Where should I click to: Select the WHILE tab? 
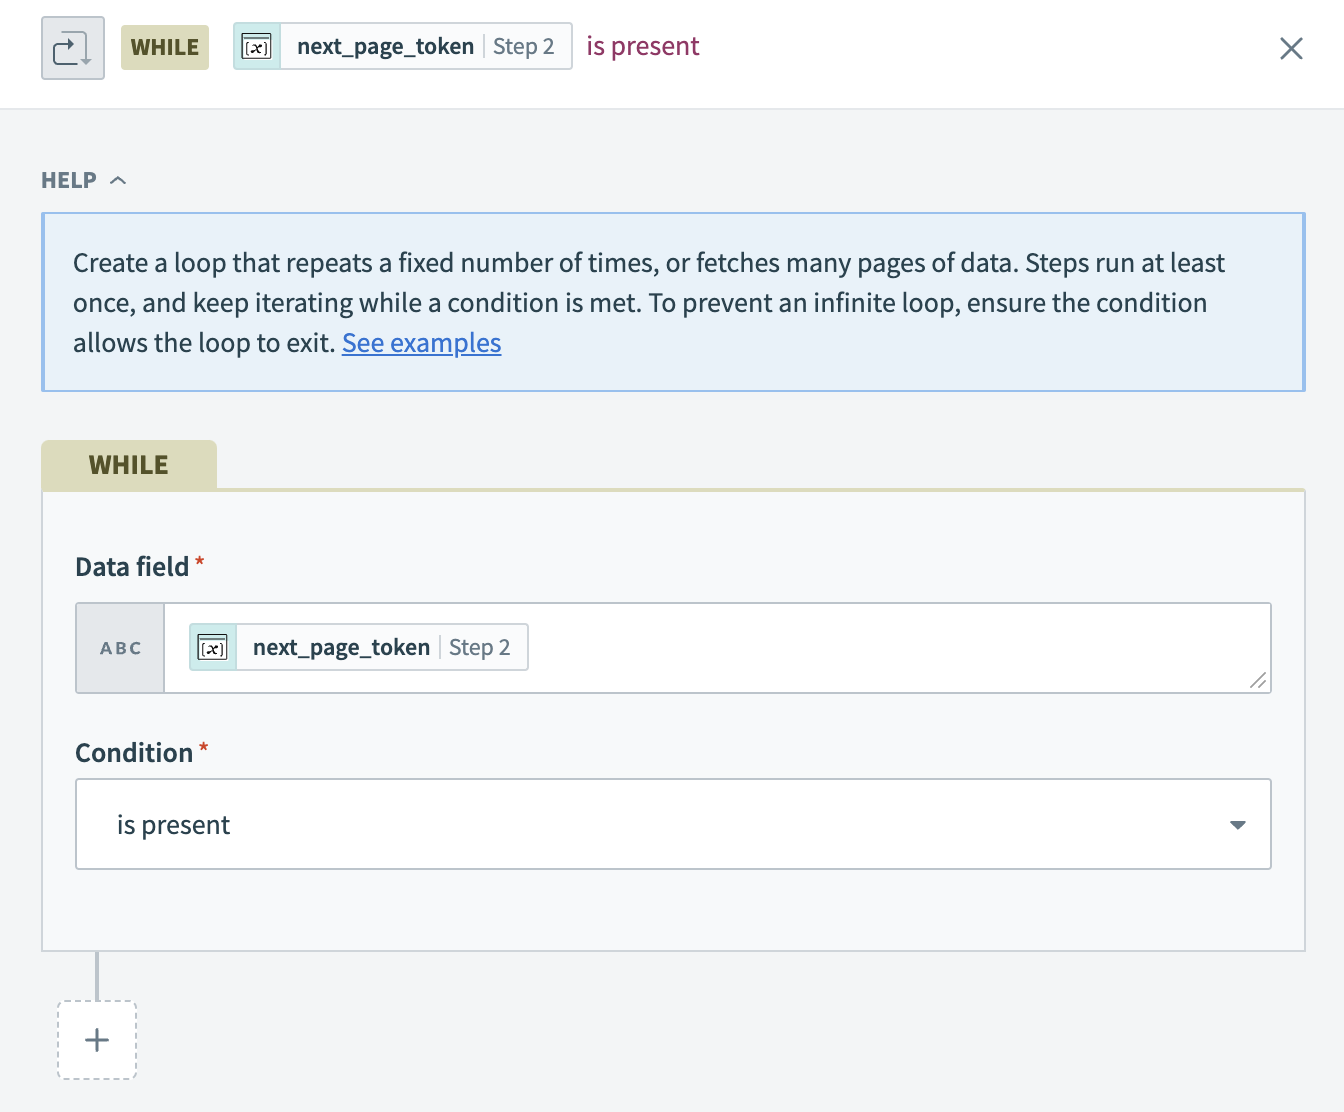pos(129,465)
